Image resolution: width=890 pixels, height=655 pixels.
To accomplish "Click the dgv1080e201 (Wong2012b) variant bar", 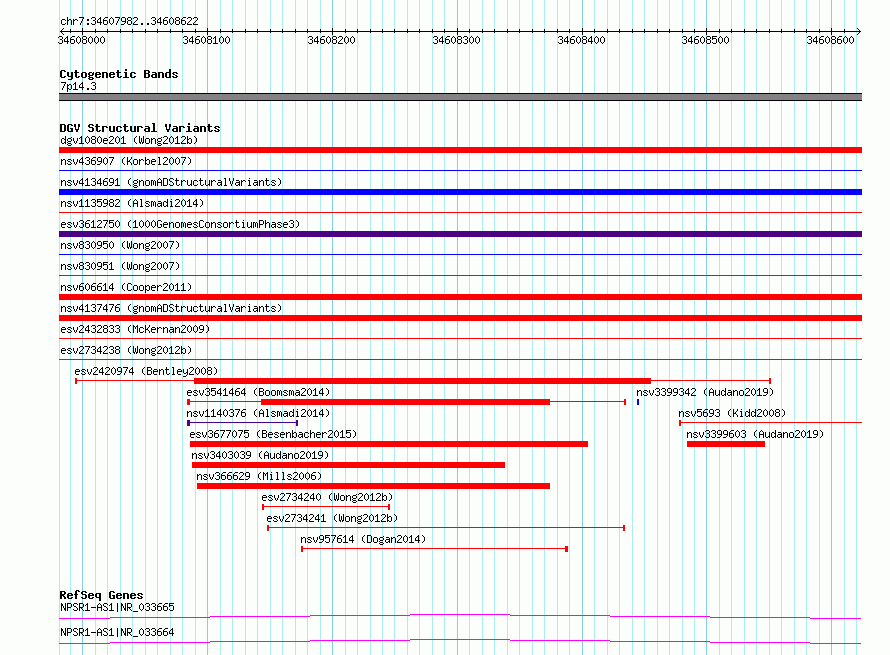I will [x=460, y=150].
